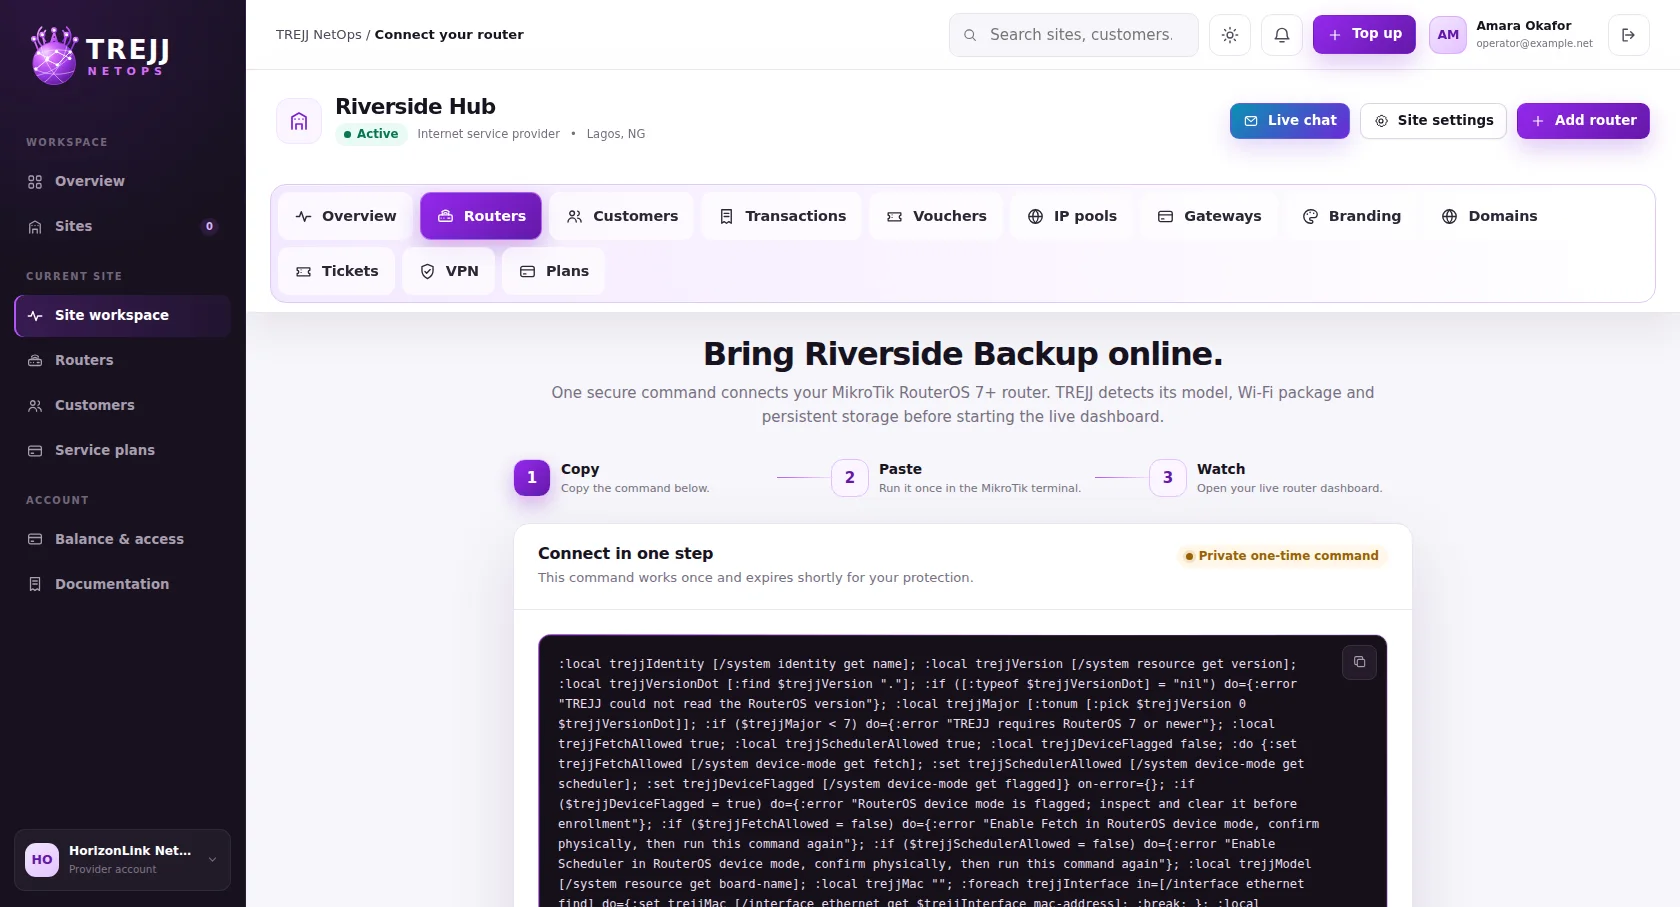Select the Branding tab
Viewport: 1680px width, 907px height.
[x=1352, y=216]
